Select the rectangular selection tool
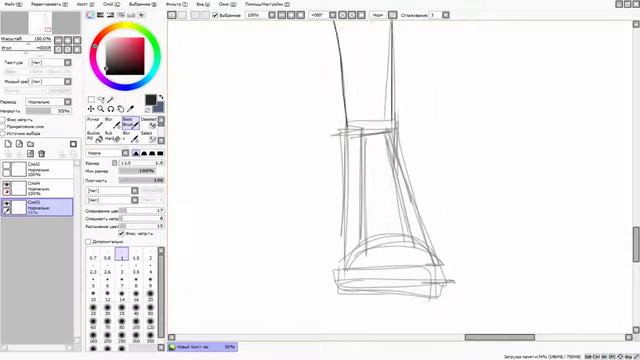This screenshot has height=360, width=640. click(91, 100)
